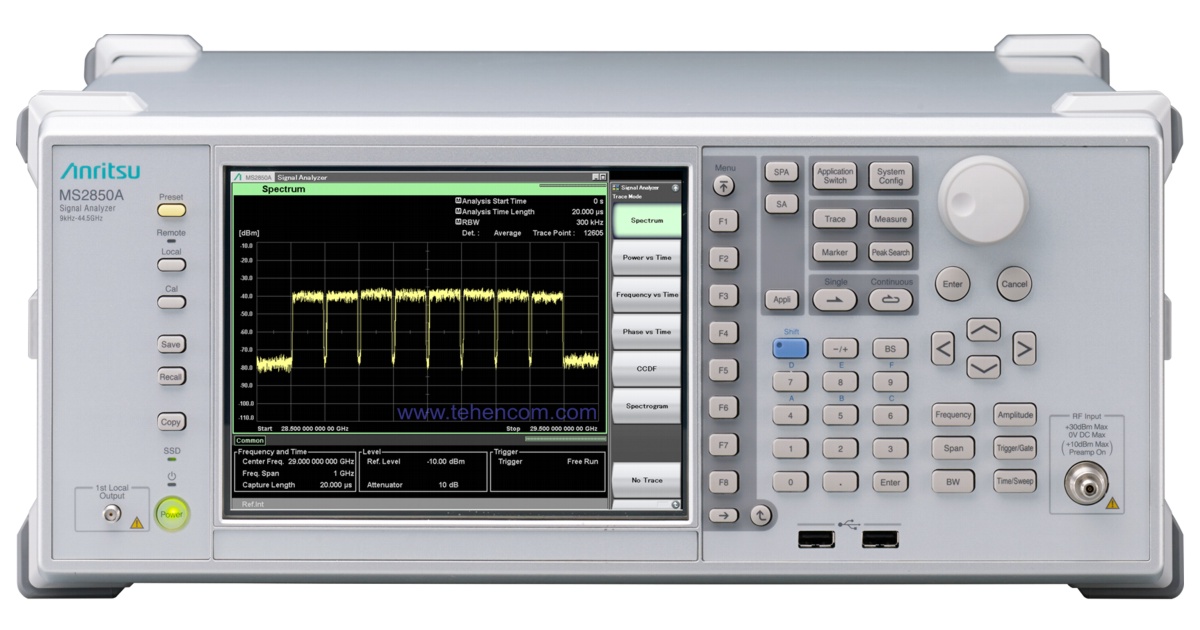Push the SA key
1200x630 pixels.
tap(781, 204)
